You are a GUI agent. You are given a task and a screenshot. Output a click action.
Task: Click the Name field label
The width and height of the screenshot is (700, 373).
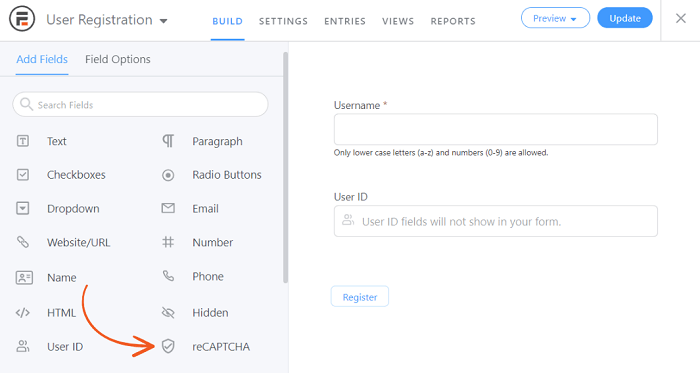(62, 278)
